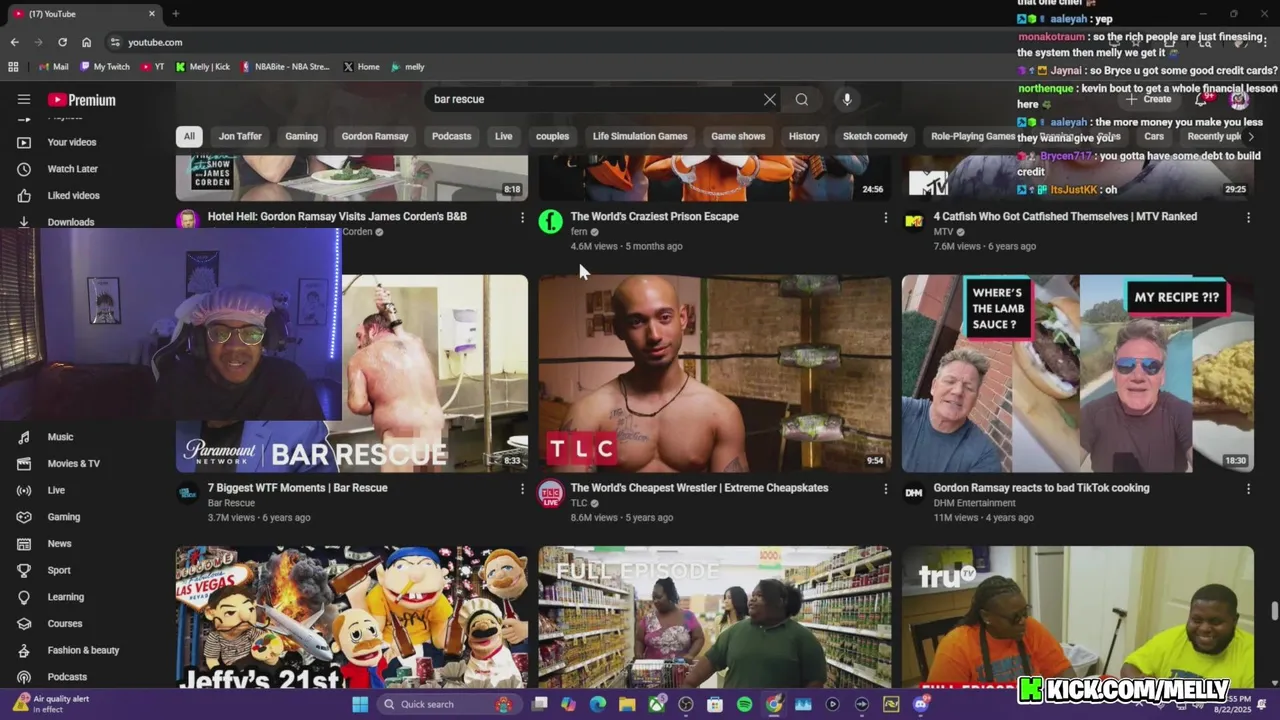Open Microsoft Edge from the taskbar

(x=598, y=704)
